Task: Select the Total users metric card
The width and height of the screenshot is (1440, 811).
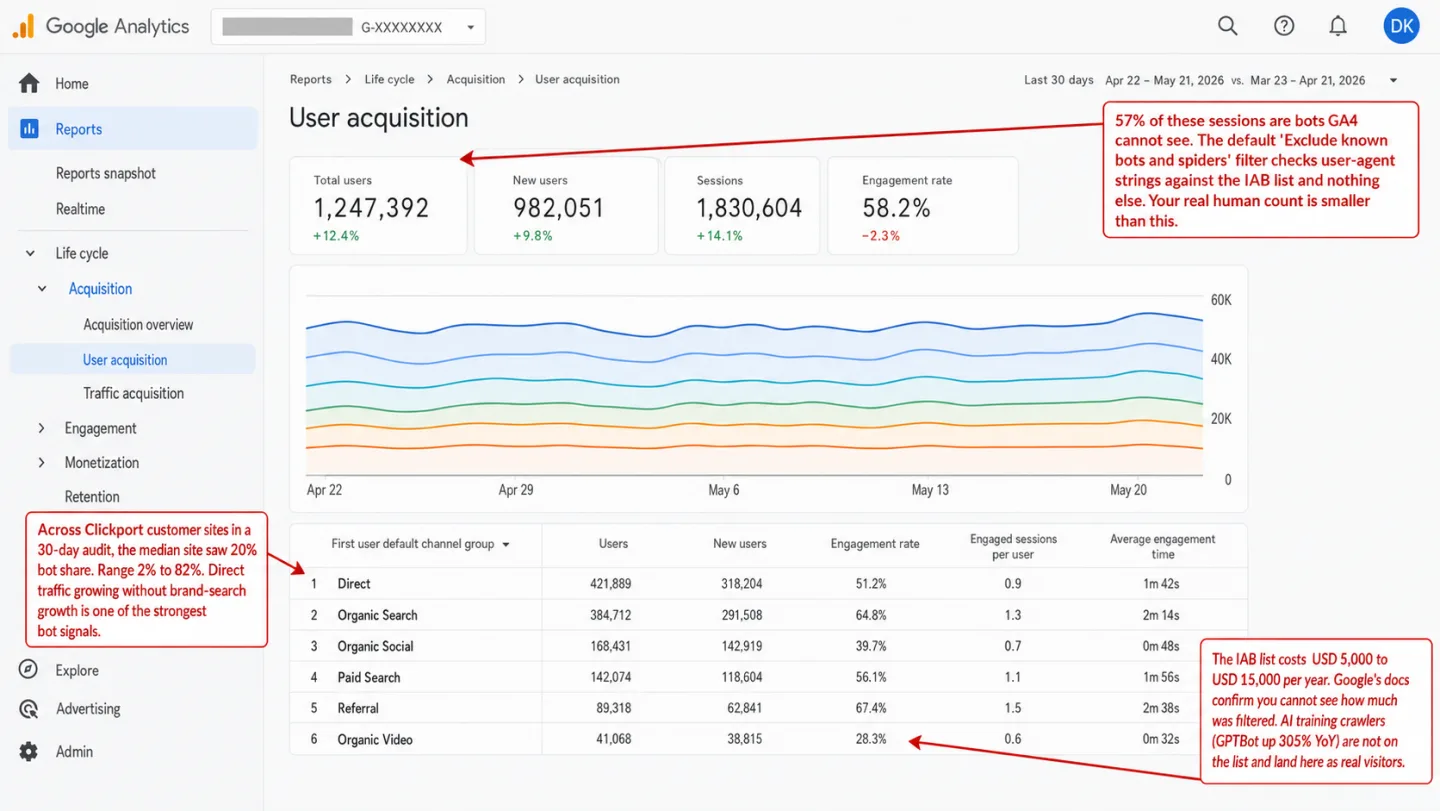Action: (378, 205)
